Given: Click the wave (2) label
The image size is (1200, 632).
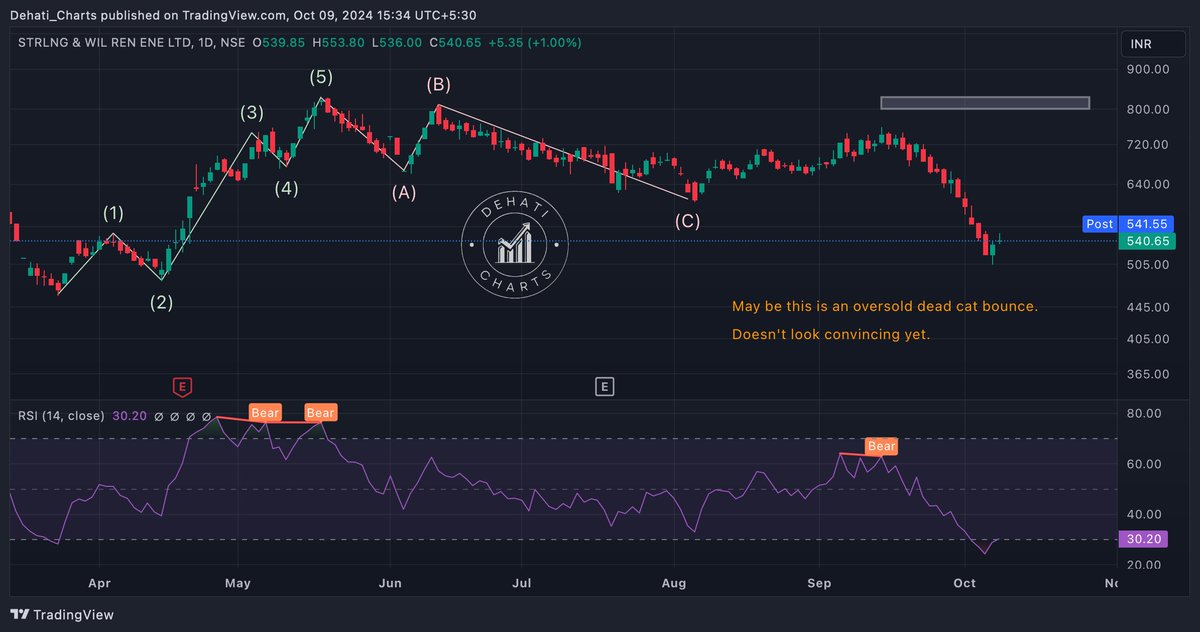Looking at the screenshot, I should 162,302.
